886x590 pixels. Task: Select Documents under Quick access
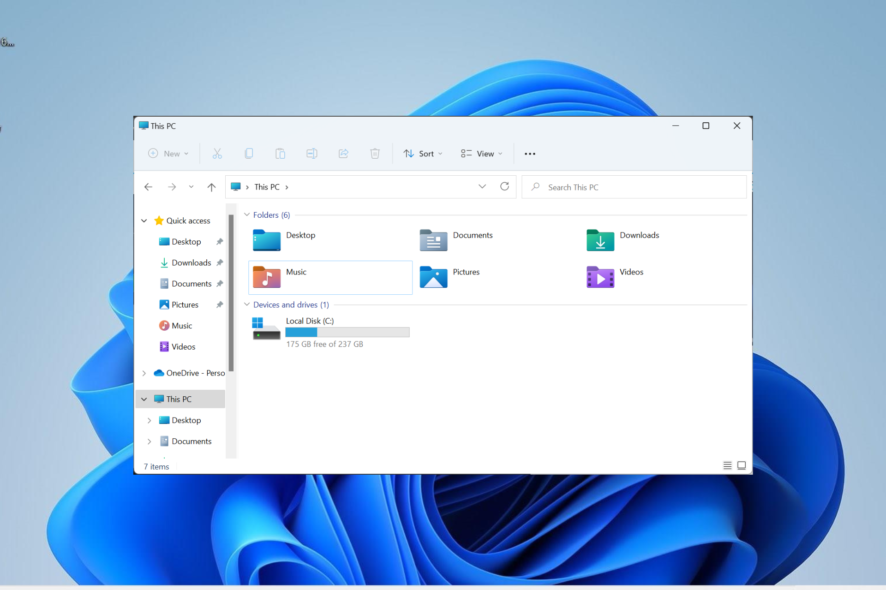point(191,284)
